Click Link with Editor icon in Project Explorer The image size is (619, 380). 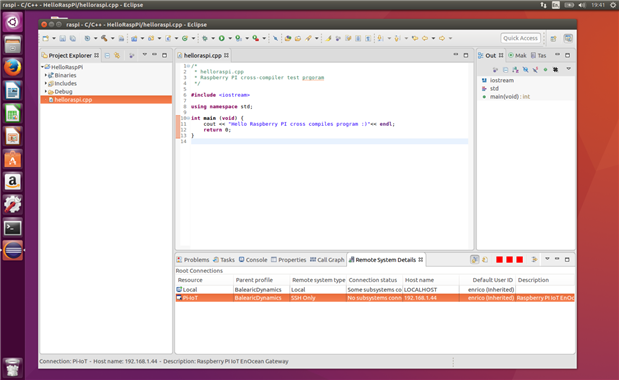(117, 55)
